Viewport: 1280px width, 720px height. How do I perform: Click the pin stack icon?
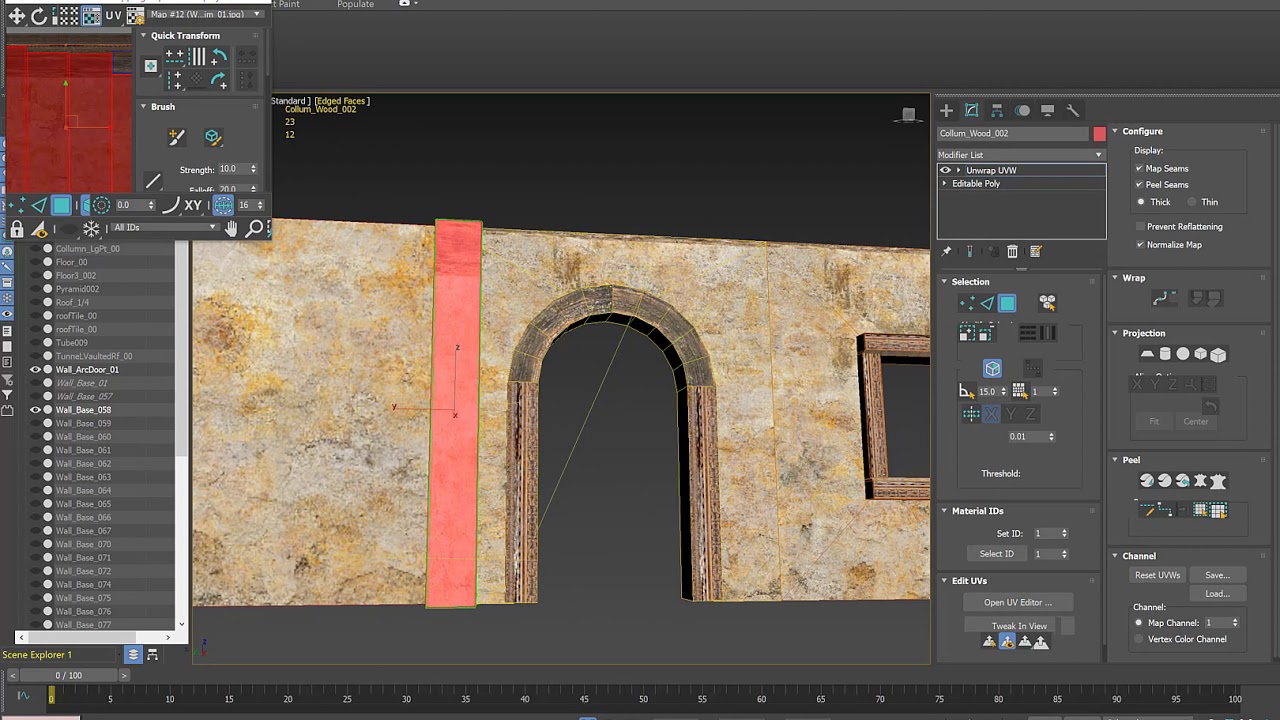point(947,252)
